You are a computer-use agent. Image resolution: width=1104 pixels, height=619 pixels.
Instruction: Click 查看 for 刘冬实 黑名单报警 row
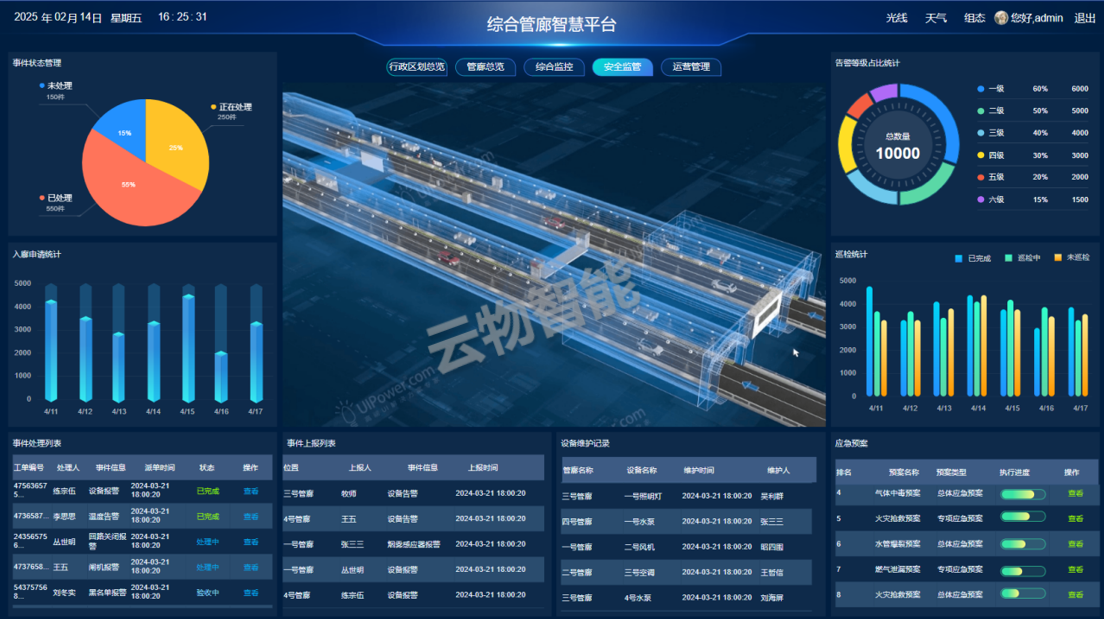251,593
